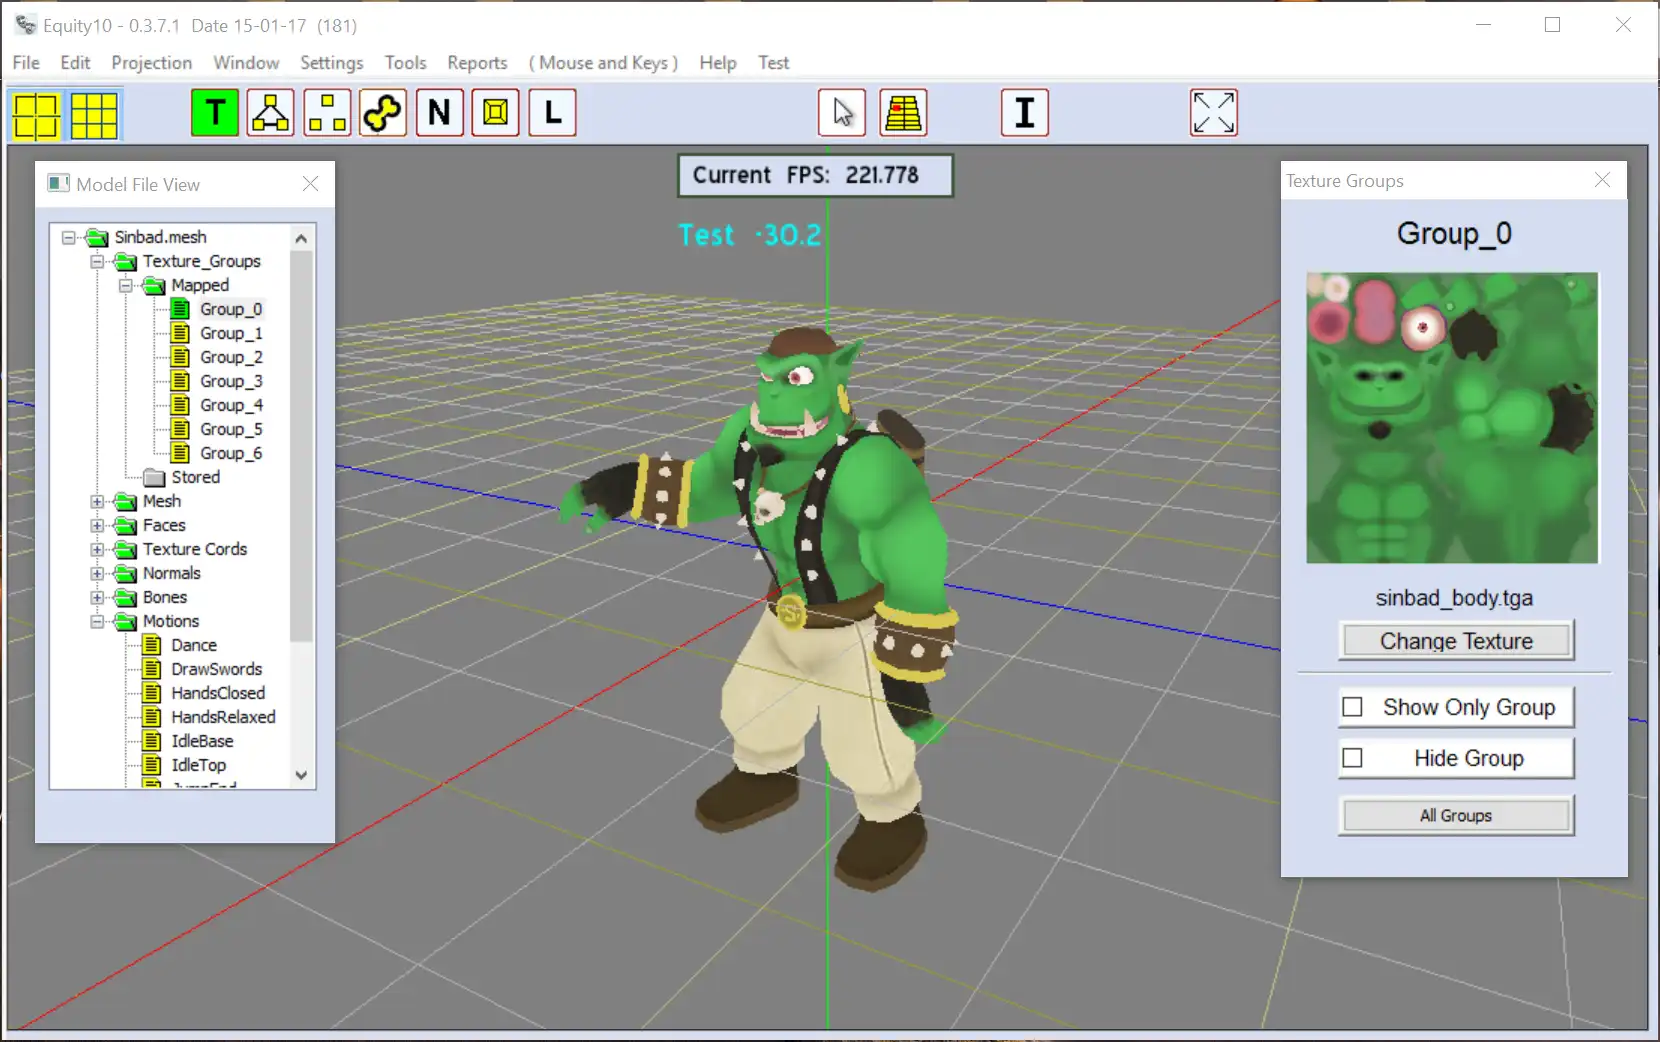Toggle the four-dot points toolbar icon
The width and height of the screenshot is (1660, 1042).
tap(327, 113)
